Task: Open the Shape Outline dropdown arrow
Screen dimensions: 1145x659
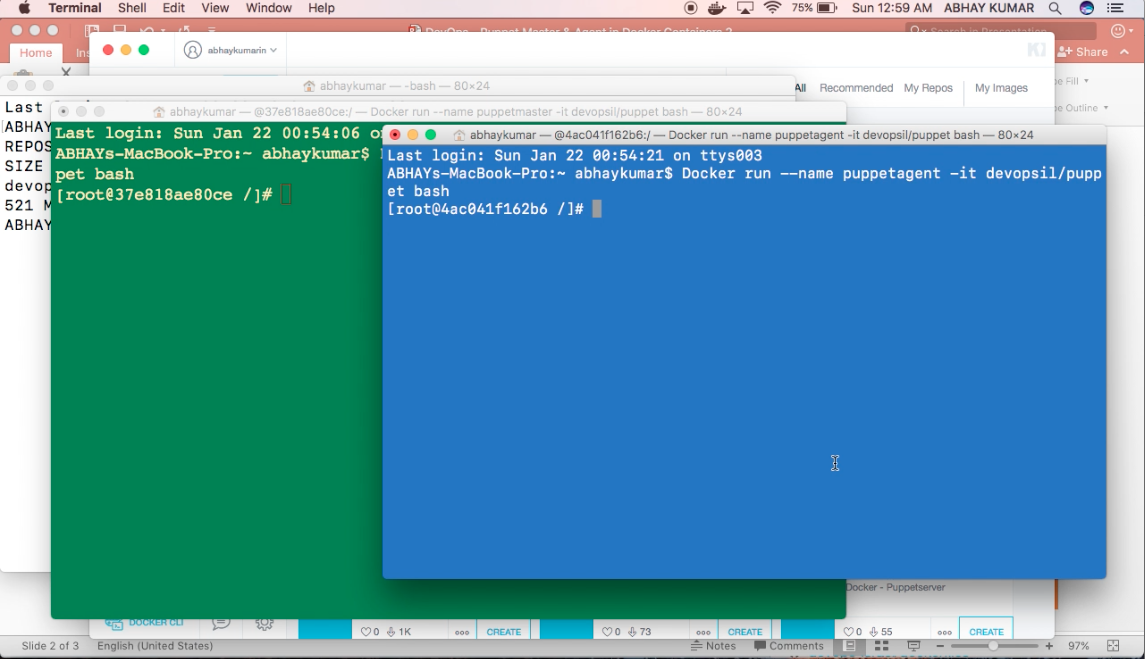Action: pyautogui.click(x=1106, y=108)
